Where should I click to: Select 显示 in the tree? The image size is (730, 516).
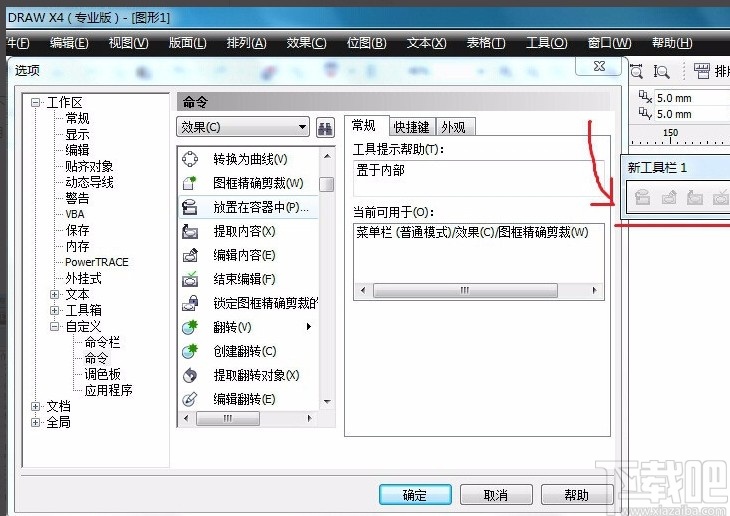(77, 134)
